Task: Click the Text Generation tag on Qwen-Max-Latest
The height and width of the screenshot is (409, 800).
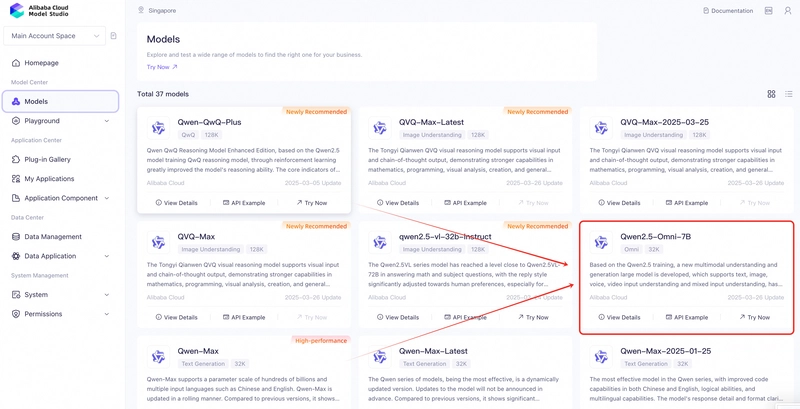Action: 424,364
